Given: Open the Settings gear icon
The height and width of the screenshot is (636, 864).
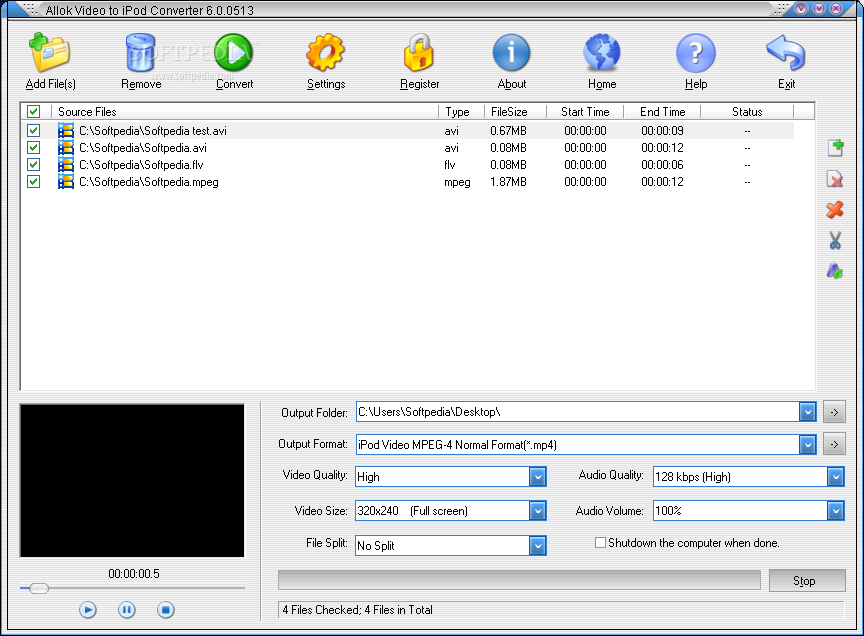Looking at the screenshot, I should (325, 53).
